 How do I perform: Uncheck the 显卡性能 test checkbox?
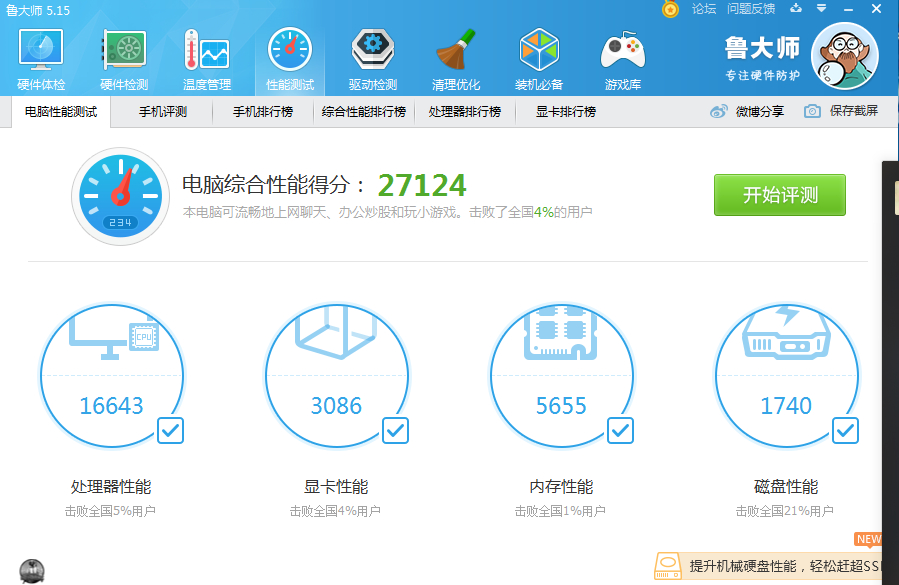[395, 430]
